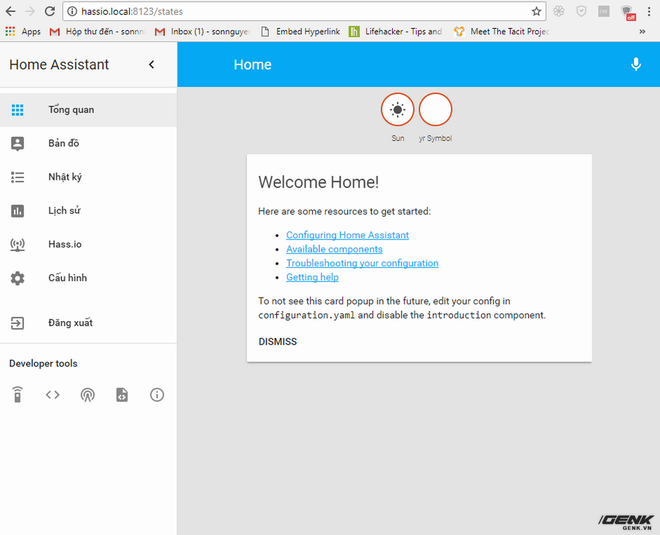
Task: Open the Configuring Home Assistant link
Action: (x=347, y=235)
